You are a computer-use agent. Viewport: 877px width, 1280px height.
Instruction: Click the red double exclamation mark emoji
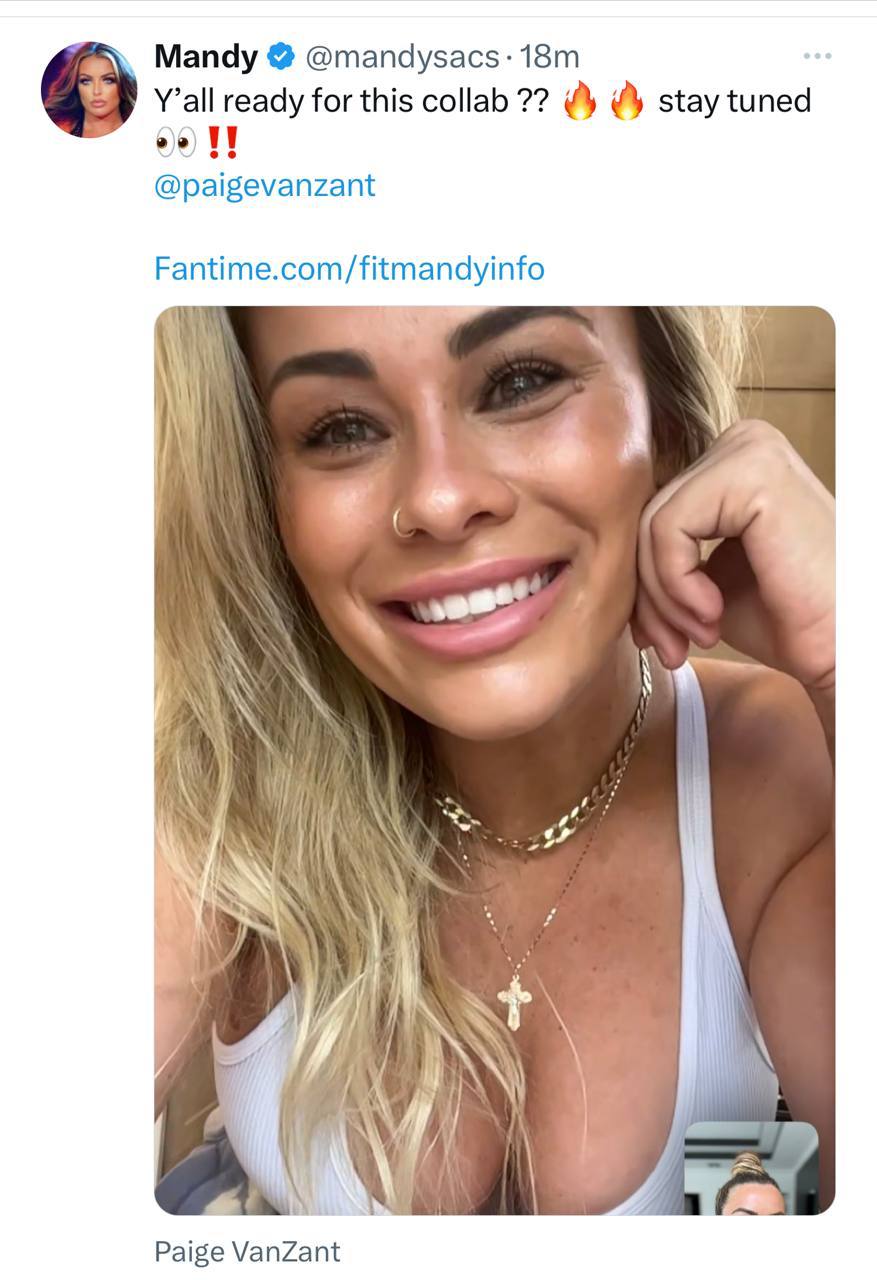pyautogui.click(x=222, y=143)
